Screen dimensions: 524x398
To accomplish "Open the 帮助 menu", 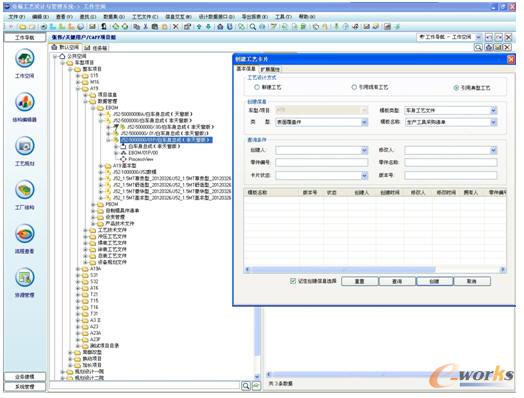I will 306,17.
